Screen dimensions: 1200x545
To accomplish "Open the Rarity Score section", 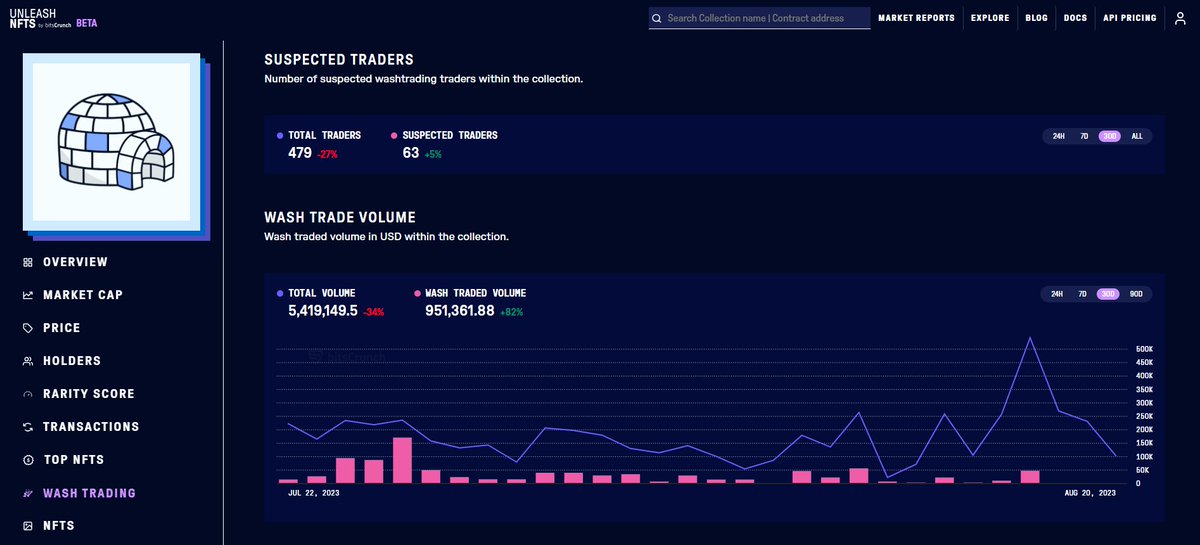I will 89,394.
